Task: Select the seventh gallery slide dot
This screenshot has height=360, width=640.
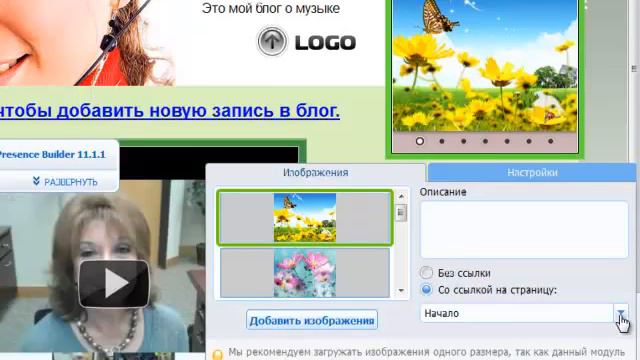Action: click(551, 141)
